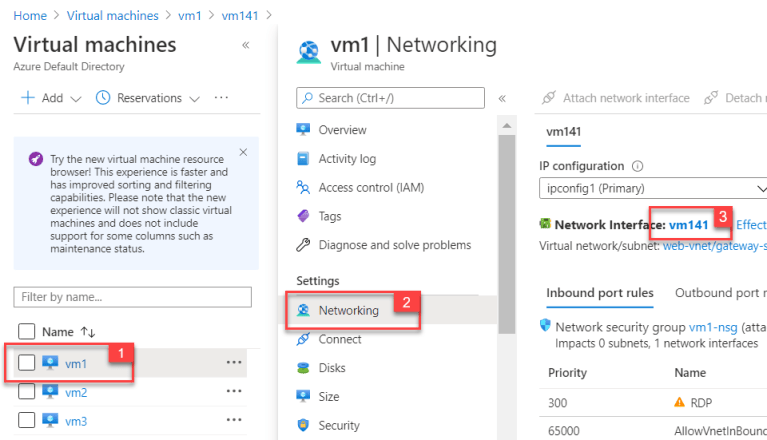Open vm1 row context ellipsis
Viewport: 767px width, 440px height.
point(234,362)
